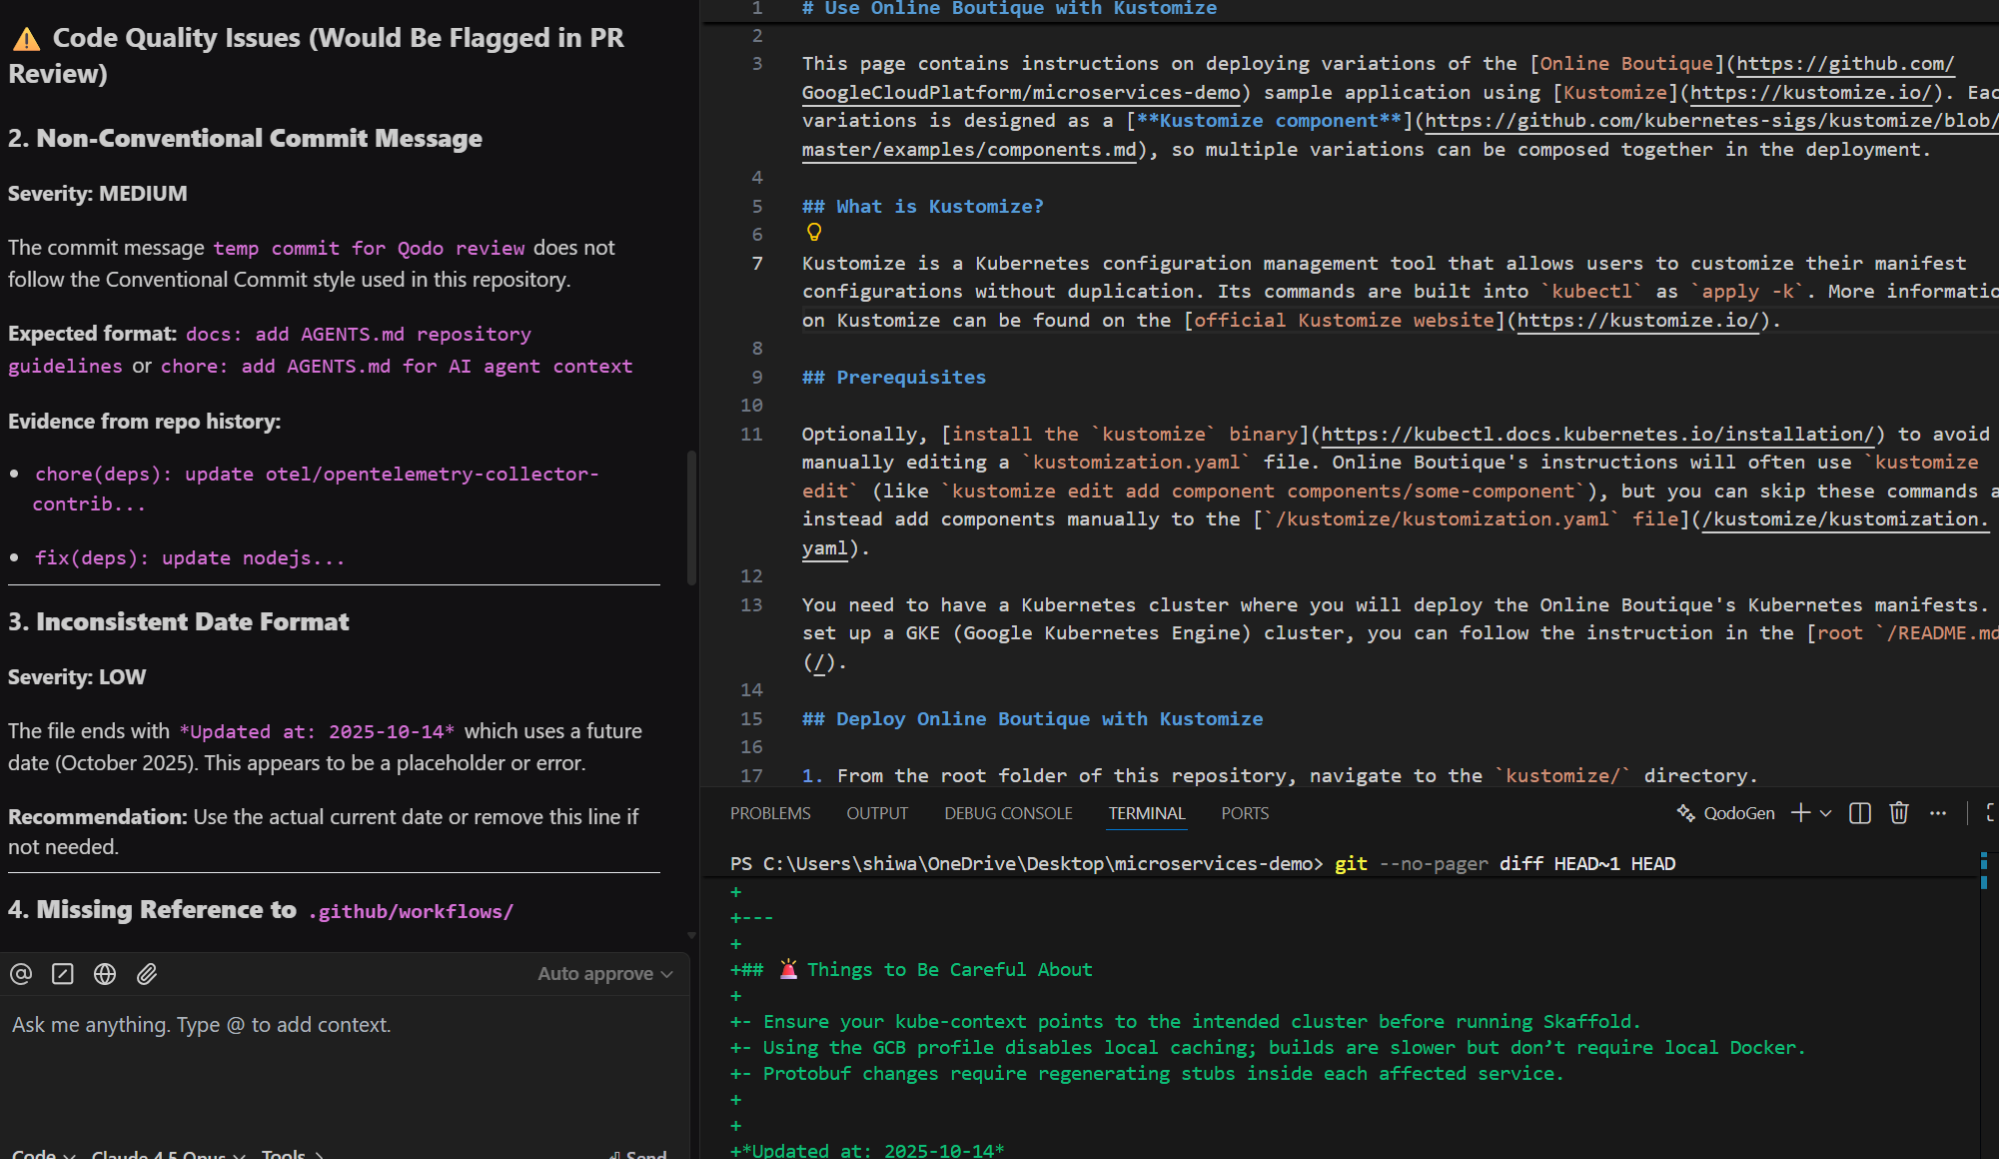The width and height of the screenshot is (1999, 1159).
Task: Click the '## Deploy Online Boutique with Kustomize' heading
Action: [x=1032, y=720]
